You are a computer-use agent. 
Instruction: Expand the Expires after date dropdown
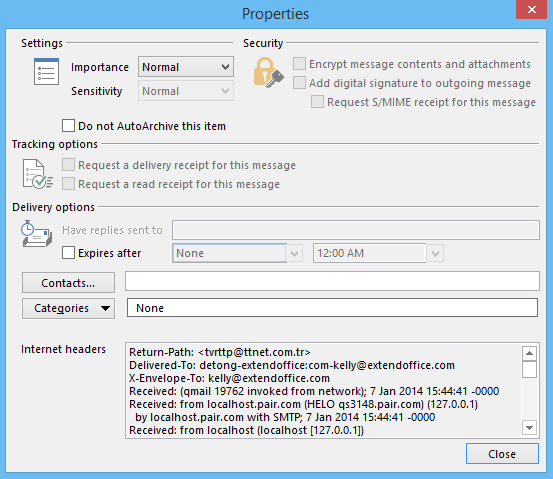294,253
